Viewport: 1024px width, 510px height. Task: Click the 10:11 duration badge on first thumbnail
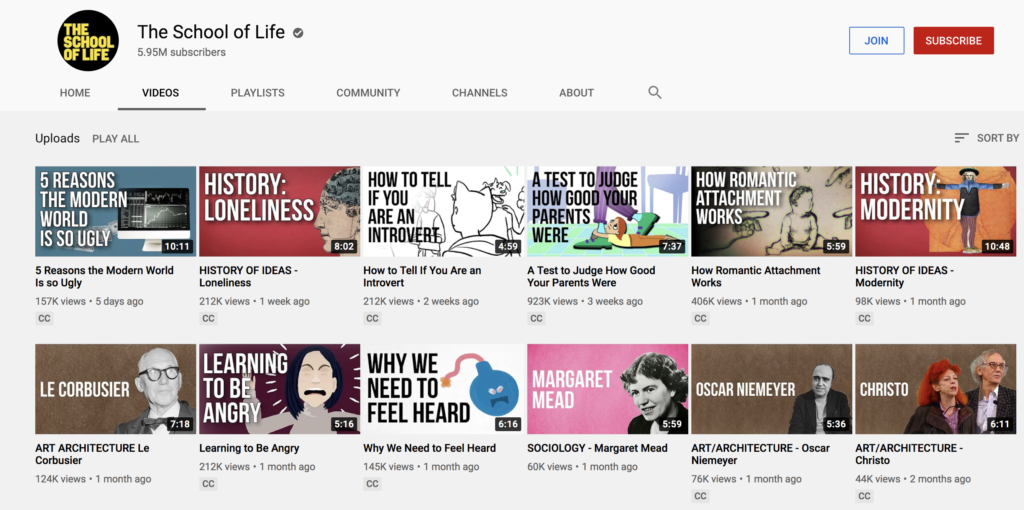point(177,246)
